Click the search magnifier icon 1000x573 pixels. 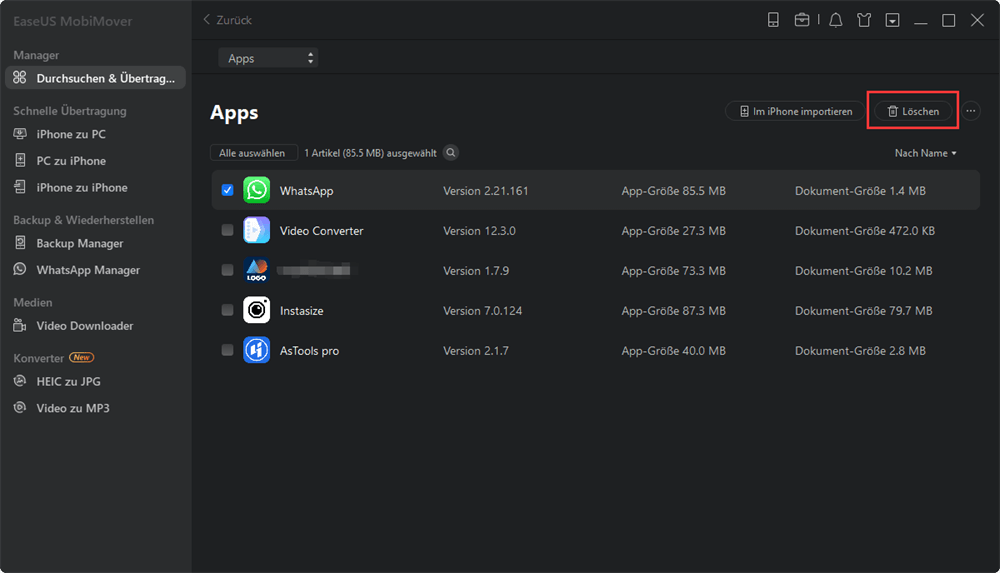click(451, 153)
